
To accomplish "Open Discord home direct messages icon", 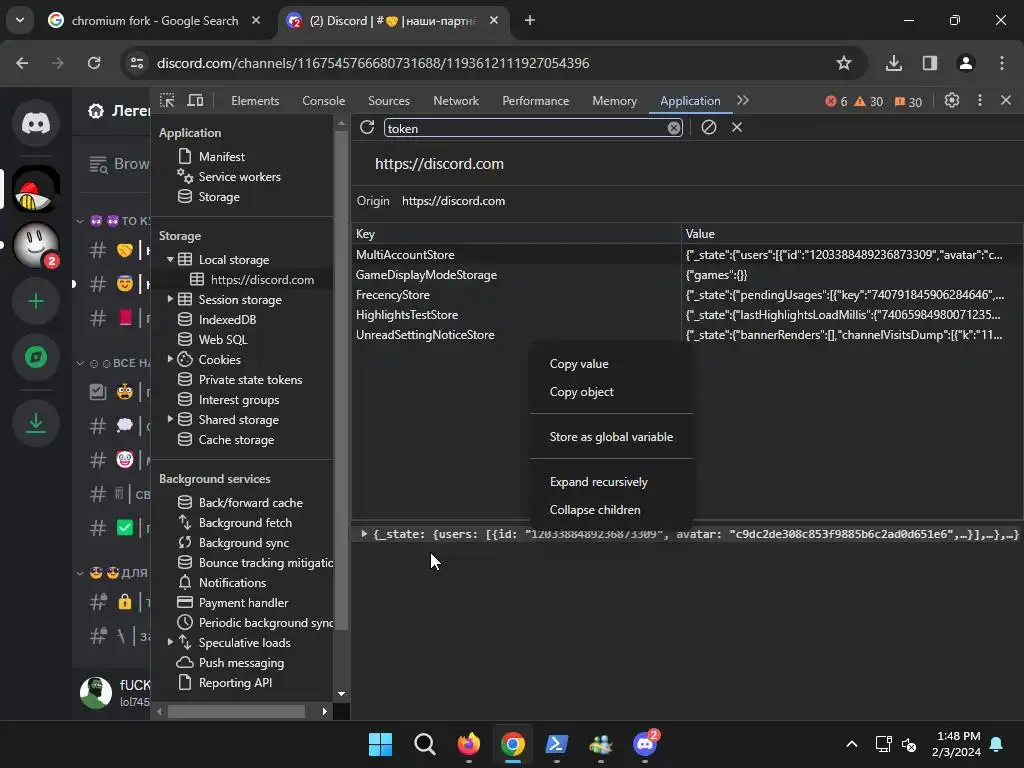I will 36,123.
